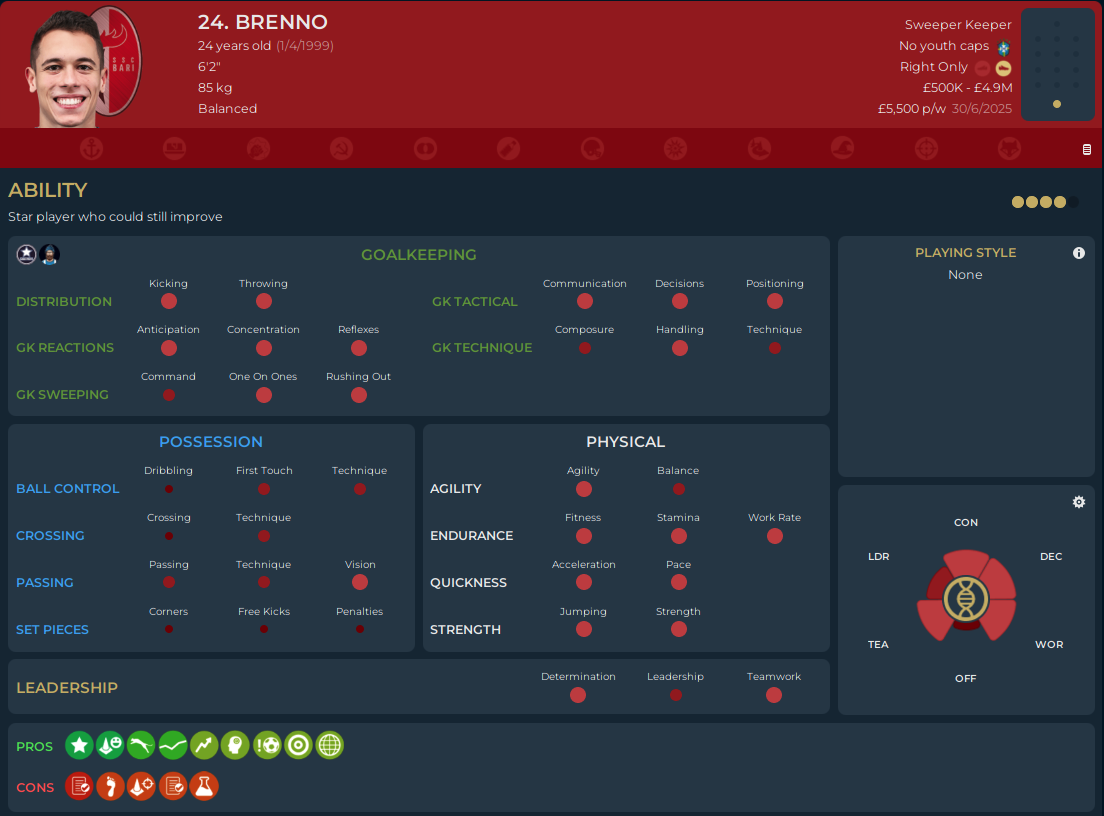This screenshot has height=816, width=1104.
Task: Click the star badge in Goalkeeping panel
Action: pyautogui.click(x=27, y=254)
